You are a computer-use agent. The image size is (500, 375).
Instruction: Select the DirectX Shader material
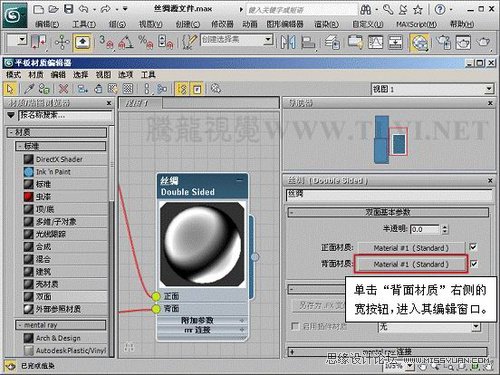pyautogui.click(x=65, y=159)
